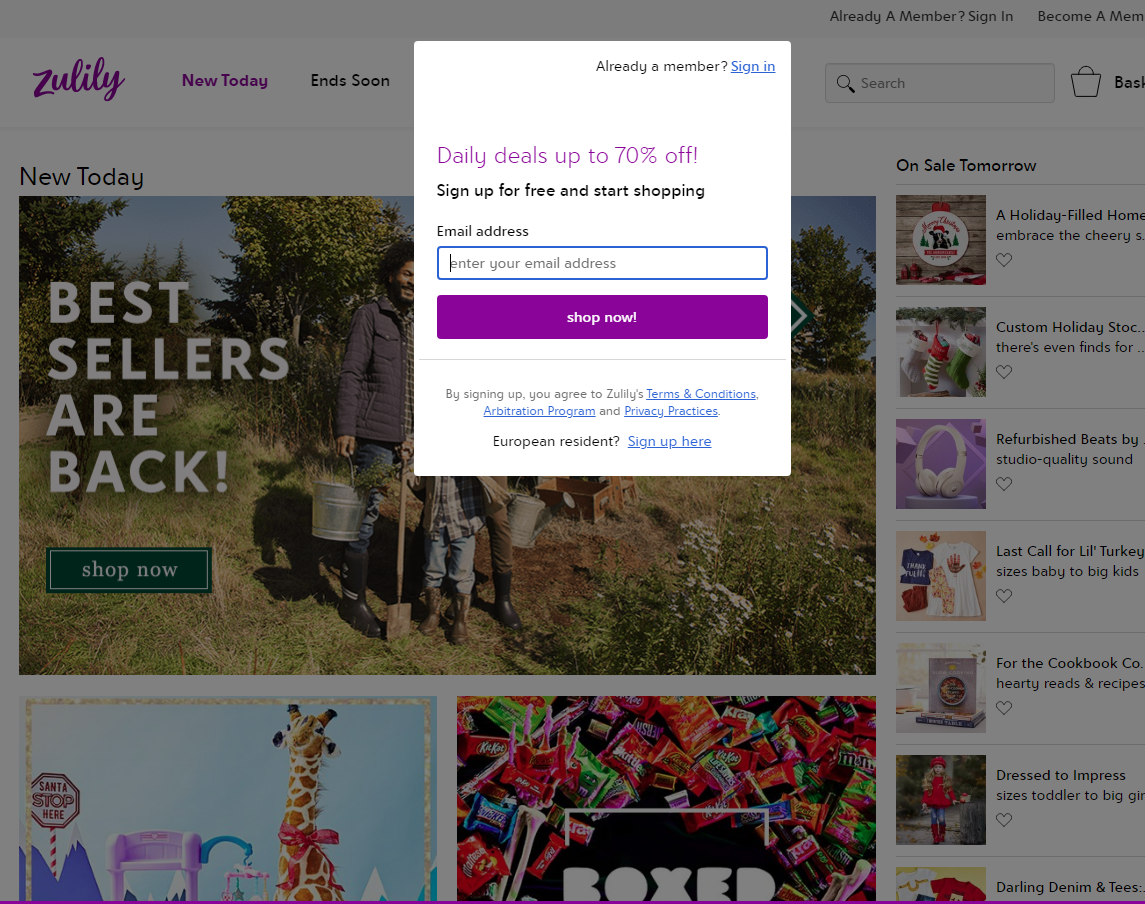1145x904 pixels.
Task: Open the Refurbished Beats headphones thumbnail
Action: click(x=940, y=464)
